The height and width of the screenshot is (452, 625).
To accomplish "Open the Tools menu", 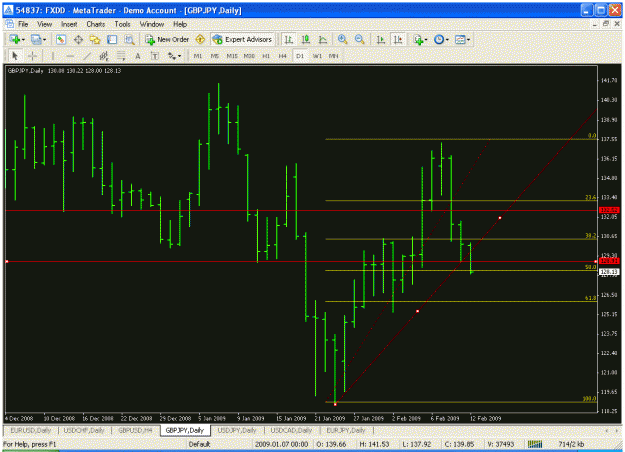I will click(122, 24).
